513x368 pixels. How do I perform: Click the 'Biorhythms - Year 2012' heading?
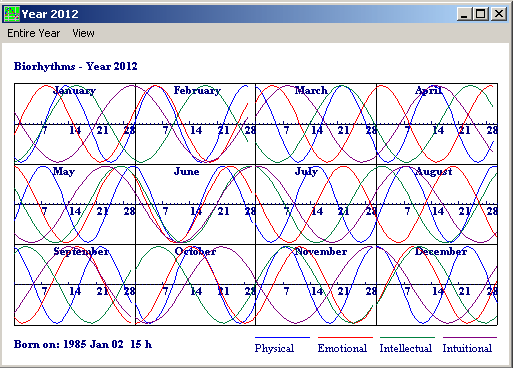[x=76, y=66]
